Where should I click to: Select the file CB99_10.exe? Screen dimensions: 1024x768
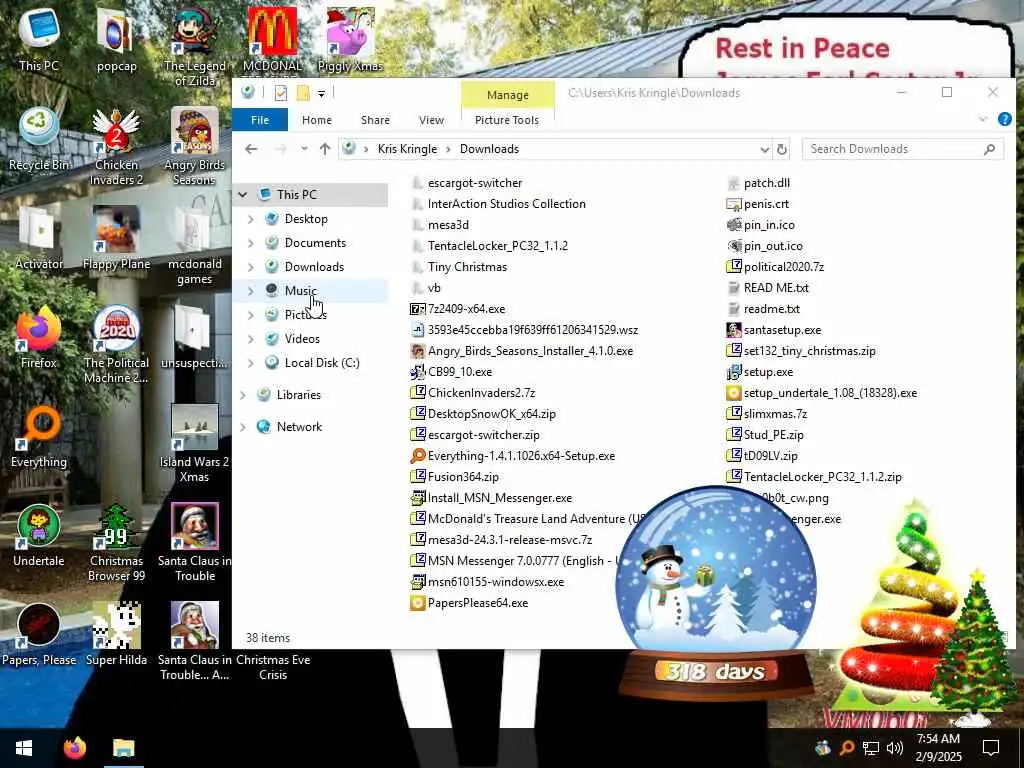(x=460, y=372)
